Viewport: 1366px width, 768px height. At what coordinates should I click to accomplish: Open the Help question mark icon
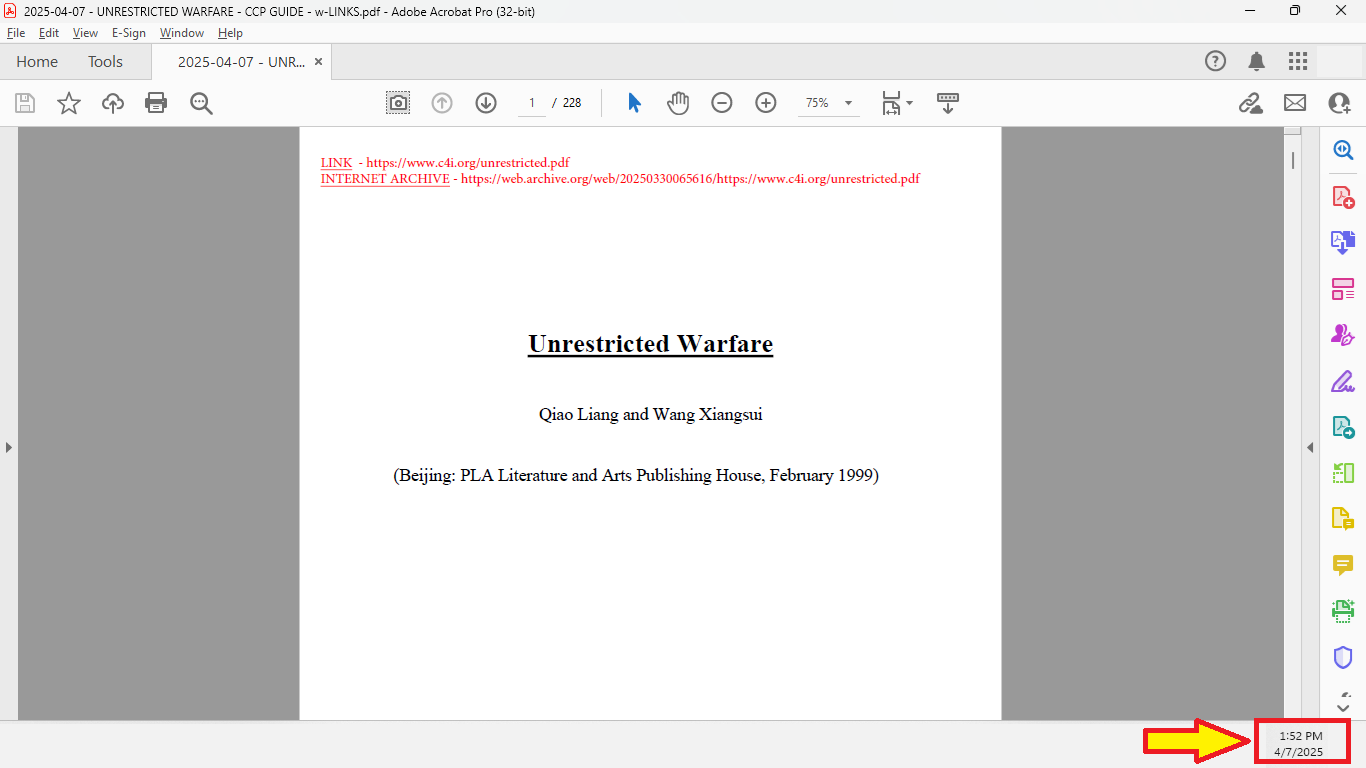coord(1215,61)
